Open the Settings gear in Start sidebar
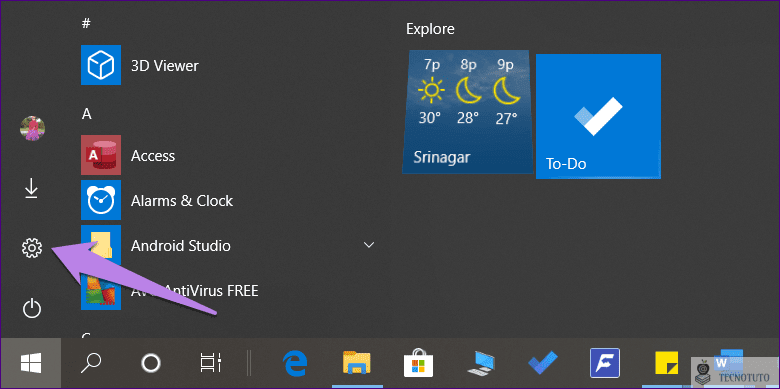Image resolution: width=780 pixels, height=389 pixels. (32, 247)
